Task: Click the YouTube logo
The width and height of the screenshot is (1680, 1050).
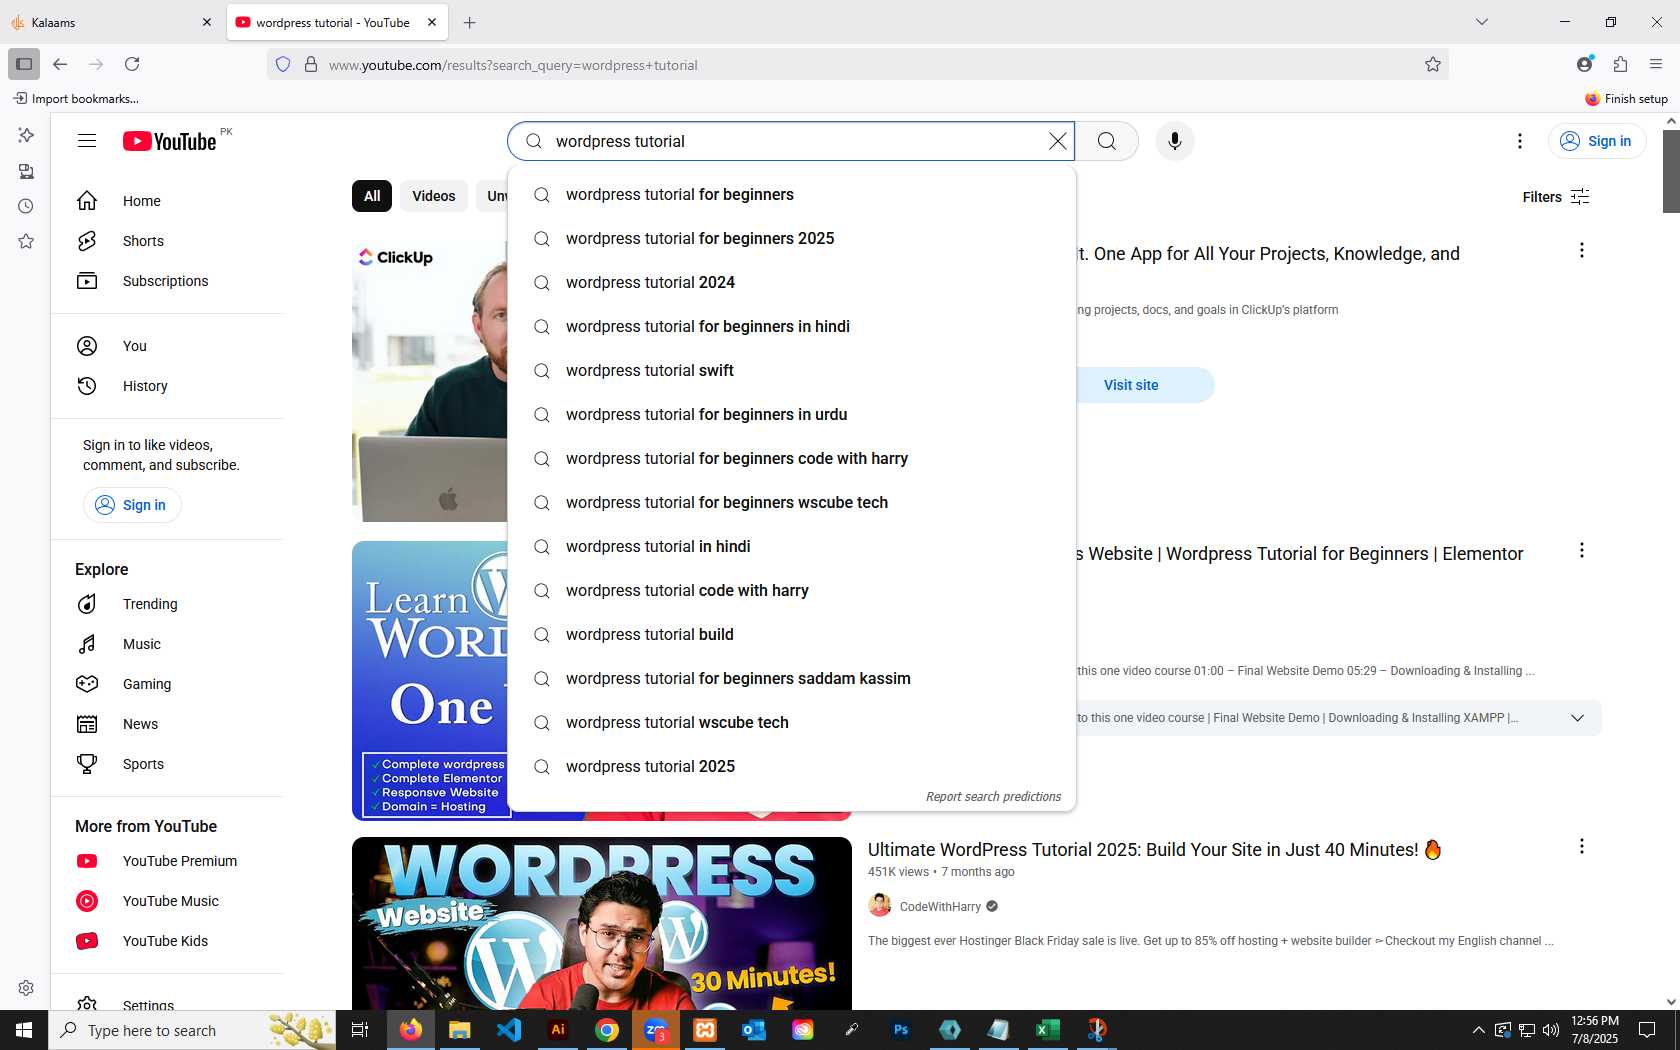Action: click(169, 141)
